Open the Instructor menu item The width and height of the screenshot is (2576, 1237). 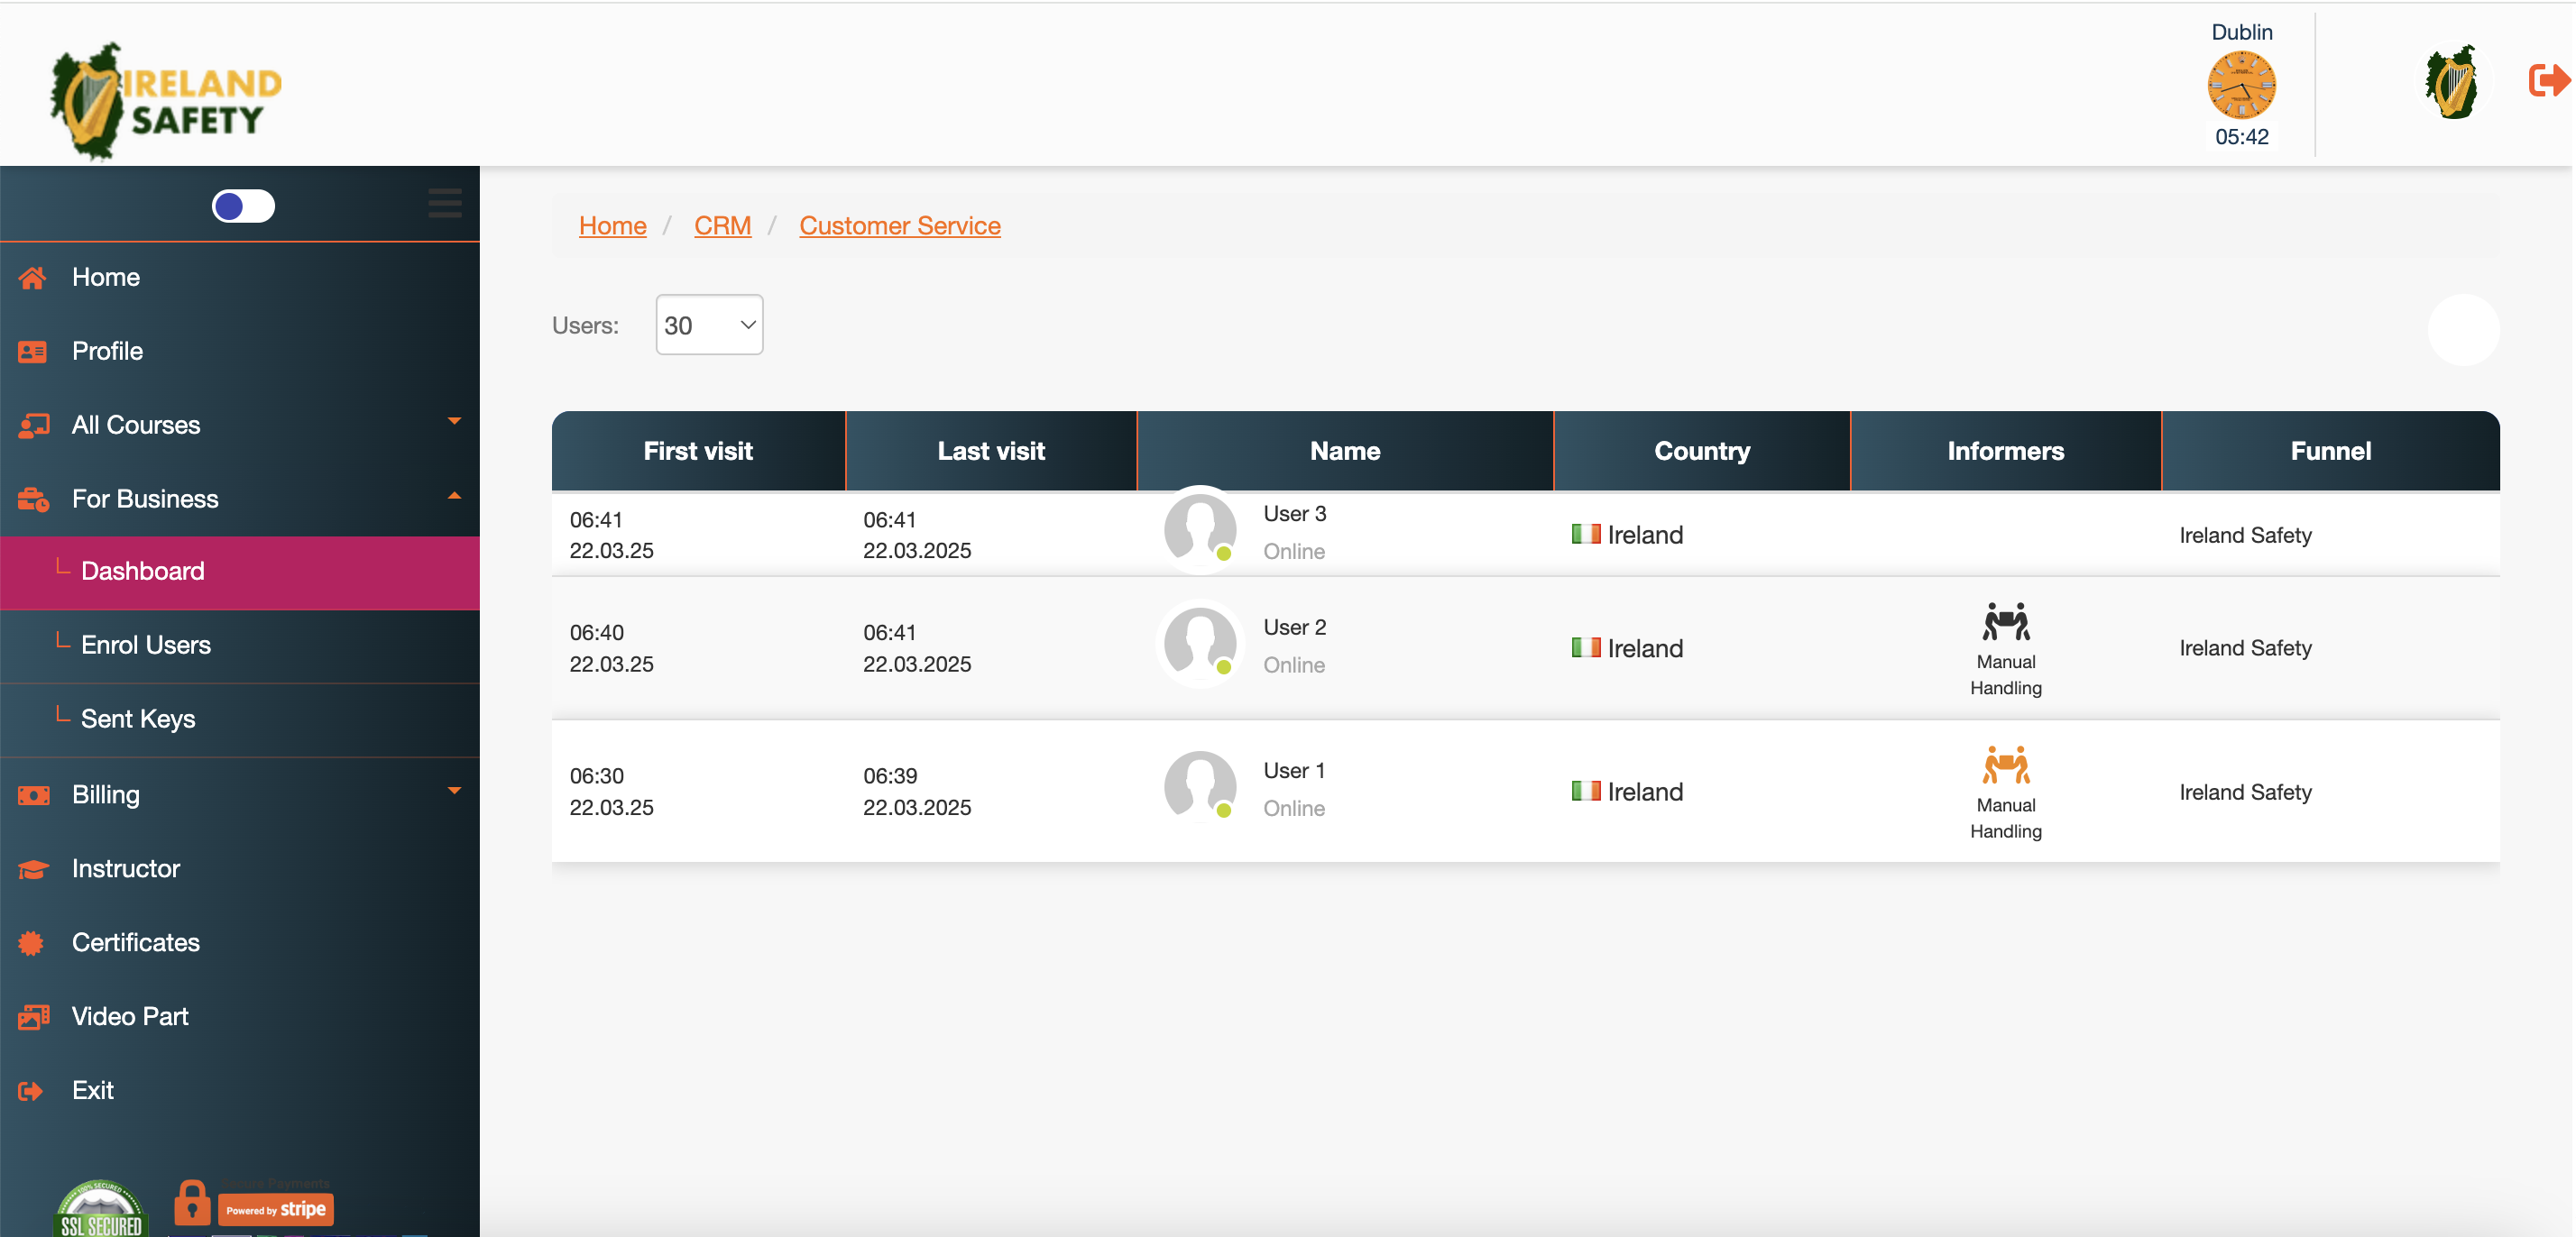pos(240,869)
